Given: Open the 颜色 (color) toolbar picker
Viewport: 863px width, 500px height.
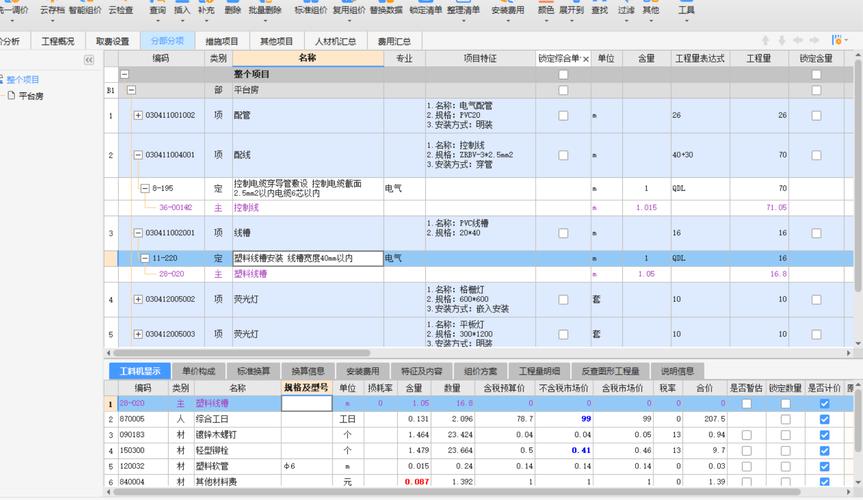Looking at the screenshot, I should (x=546, y=10).
